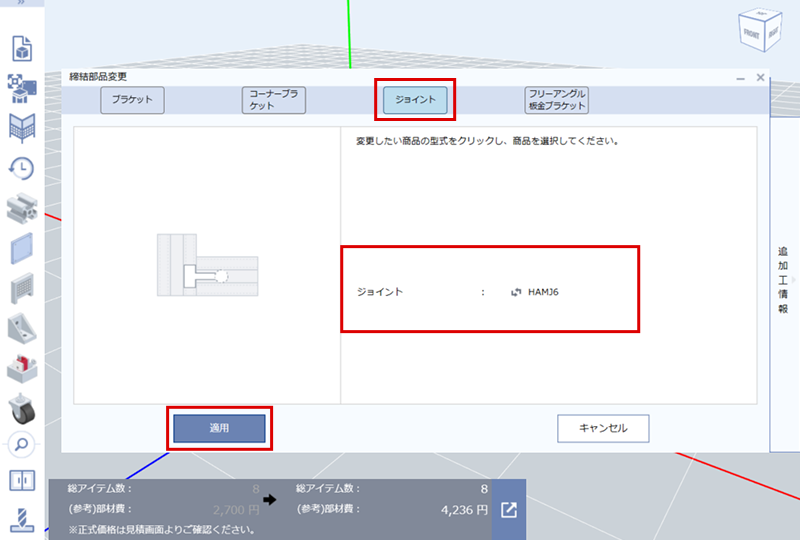Open the external link icon beside price
The width and height of the screenshot is (800, 540).
509,510
